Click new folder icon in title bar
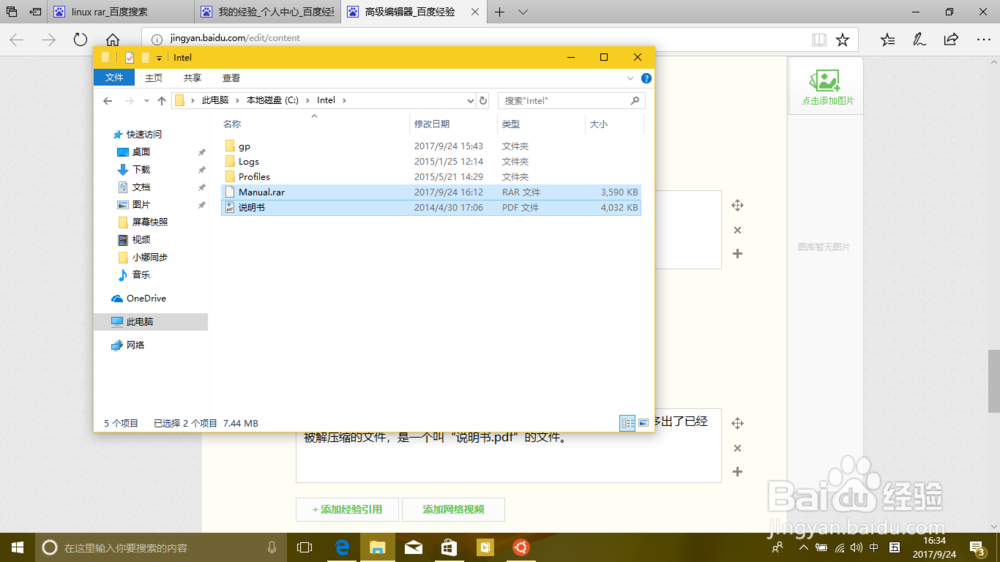This screenshot has height=562, width=1000. tap(145, 57)
